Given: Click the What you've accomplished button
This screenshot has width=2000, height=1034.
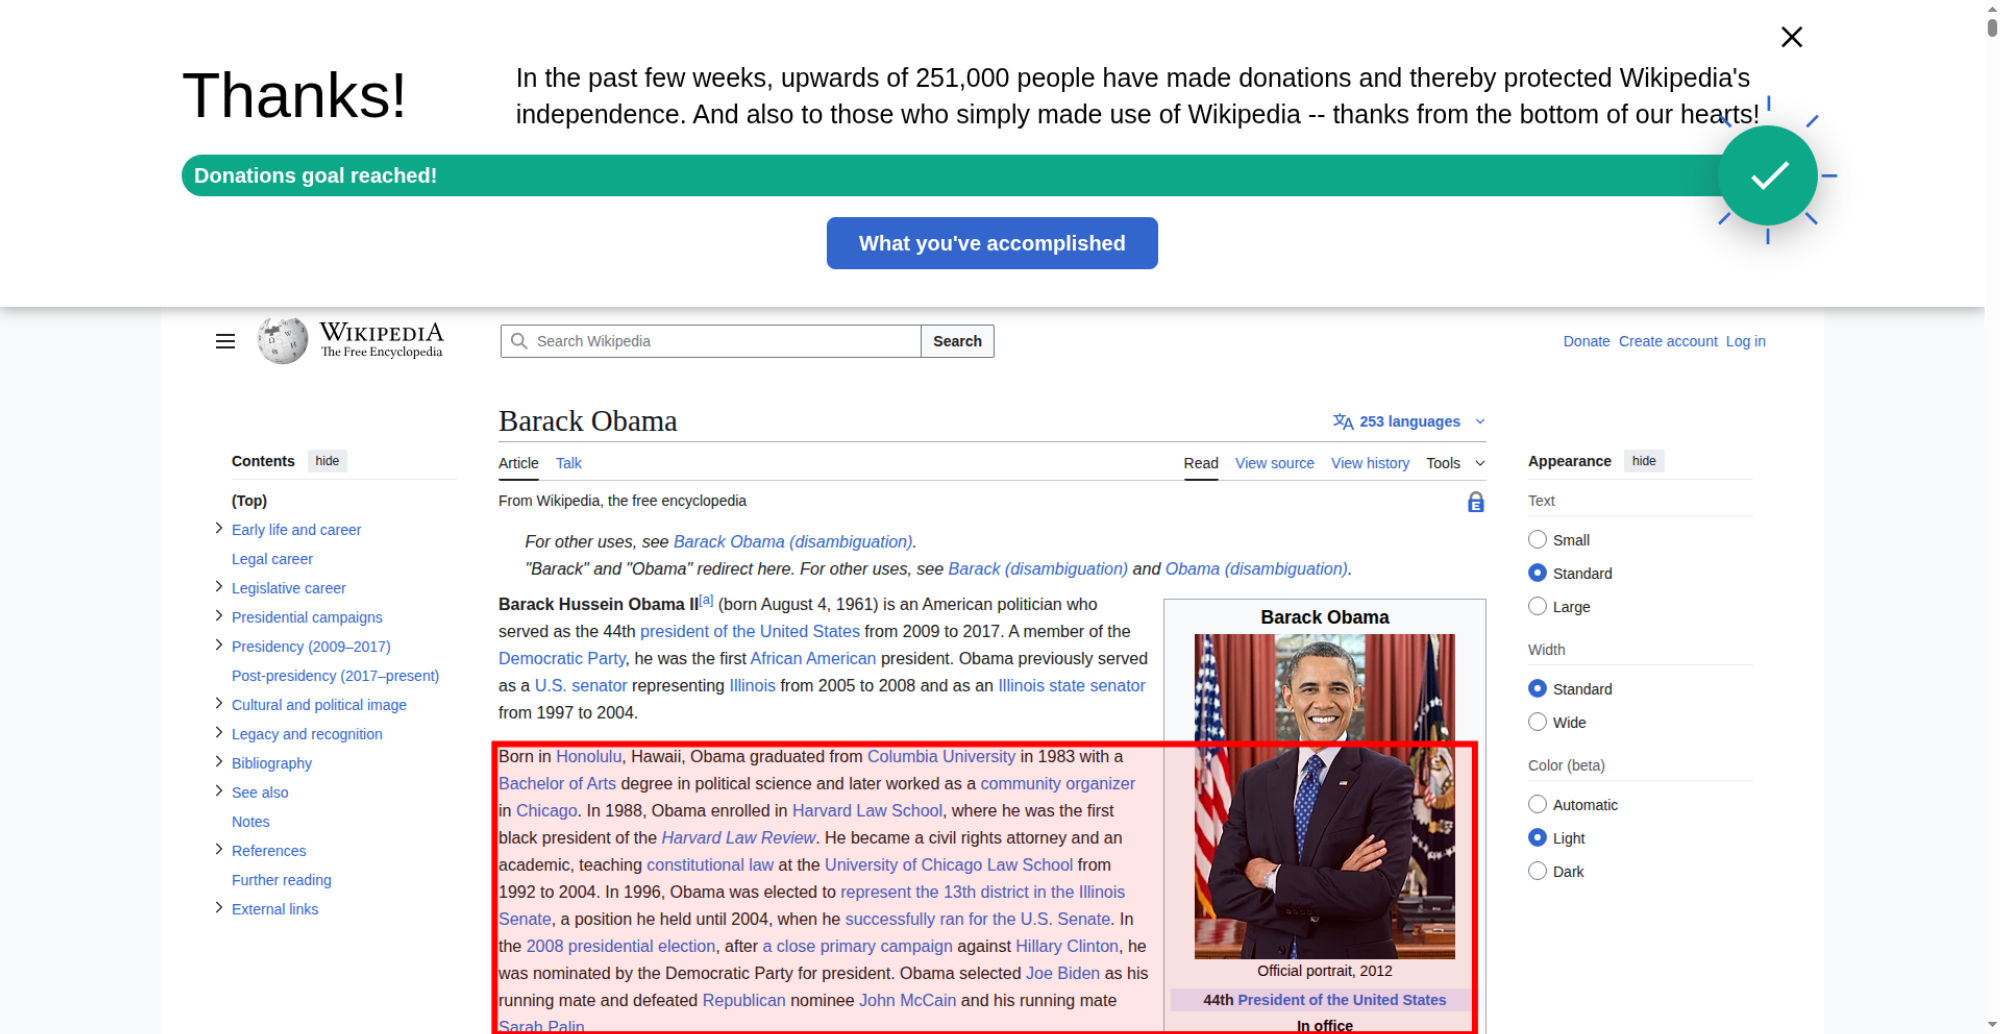Looking at the screenshot, I should [991, 243].
